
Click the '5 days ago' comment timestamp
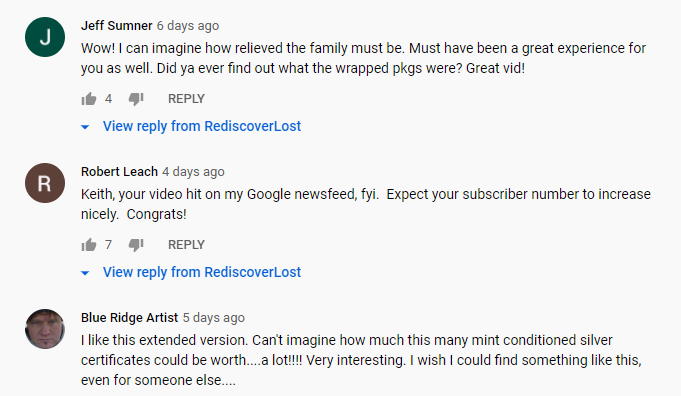pos(214,318)
